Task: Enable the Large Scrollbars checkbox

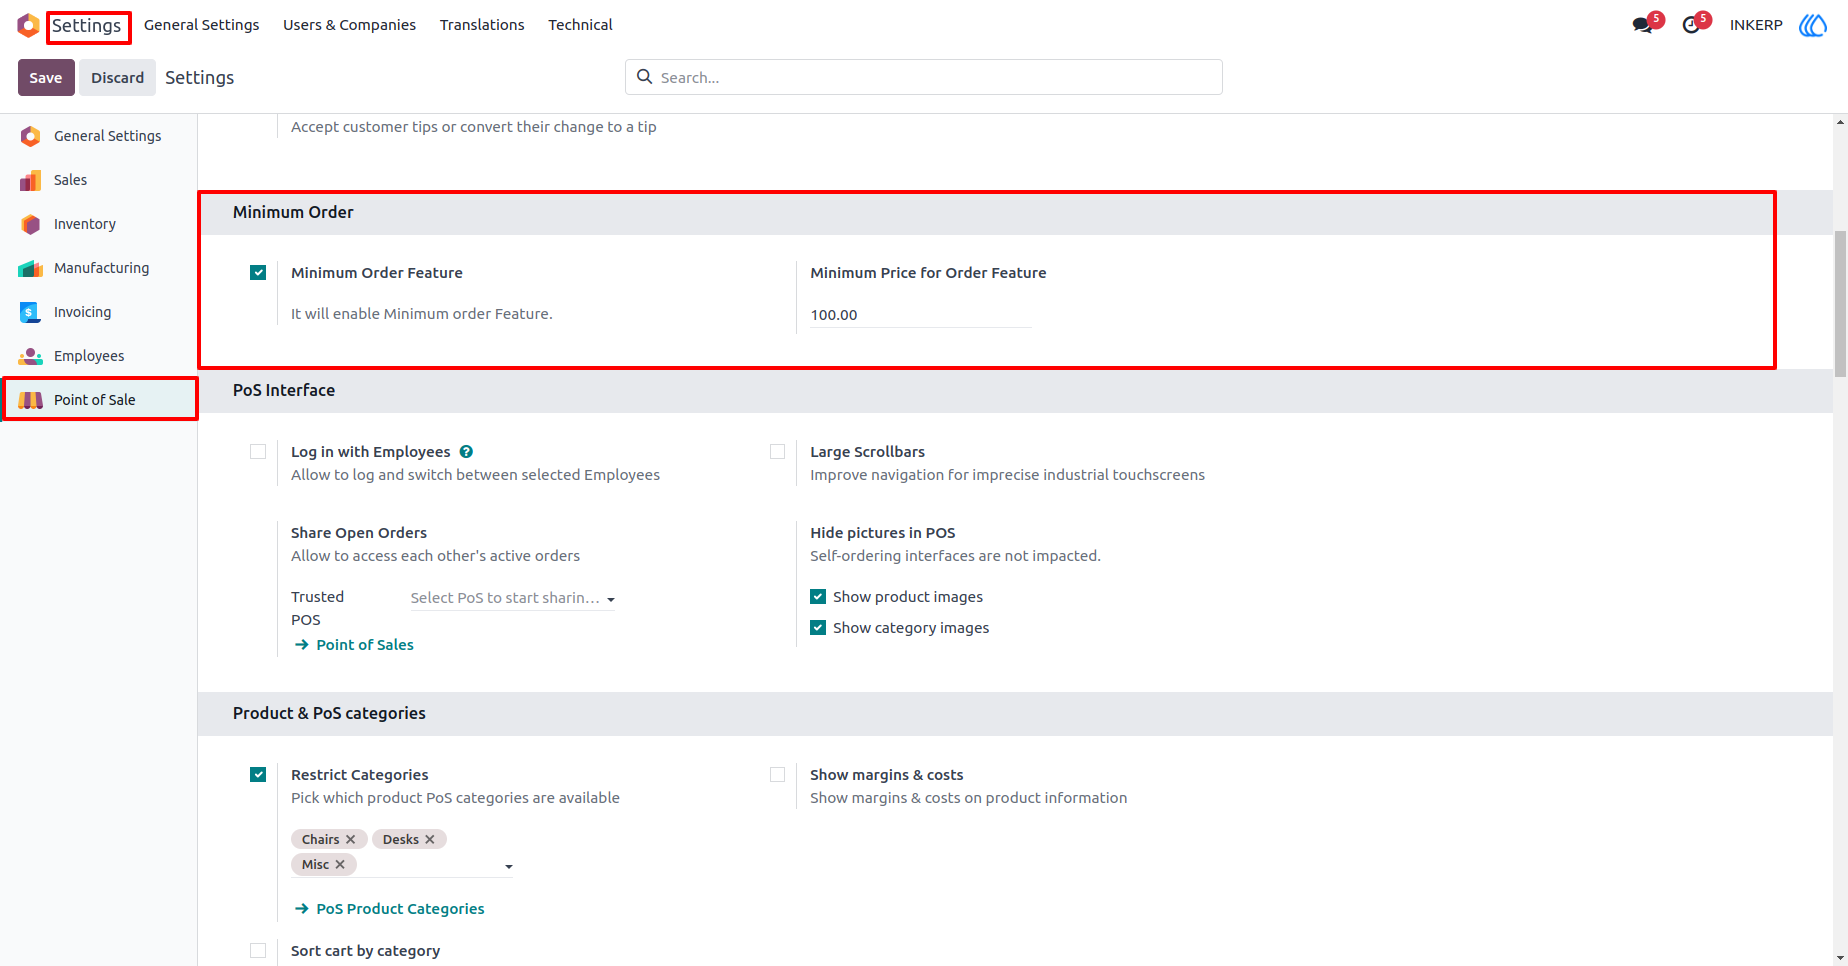Action: [x=778, y=452]
